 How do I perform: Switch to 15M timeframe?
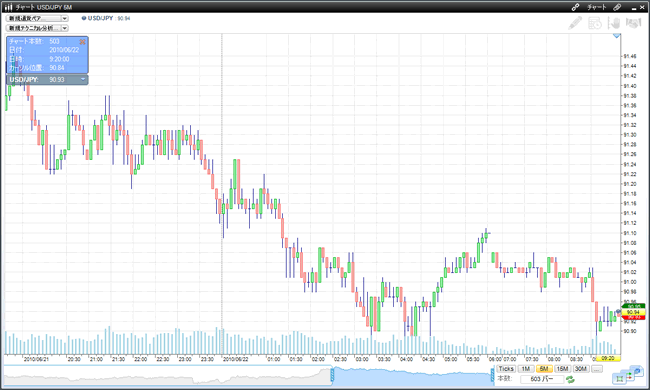(x=562, y=369)
